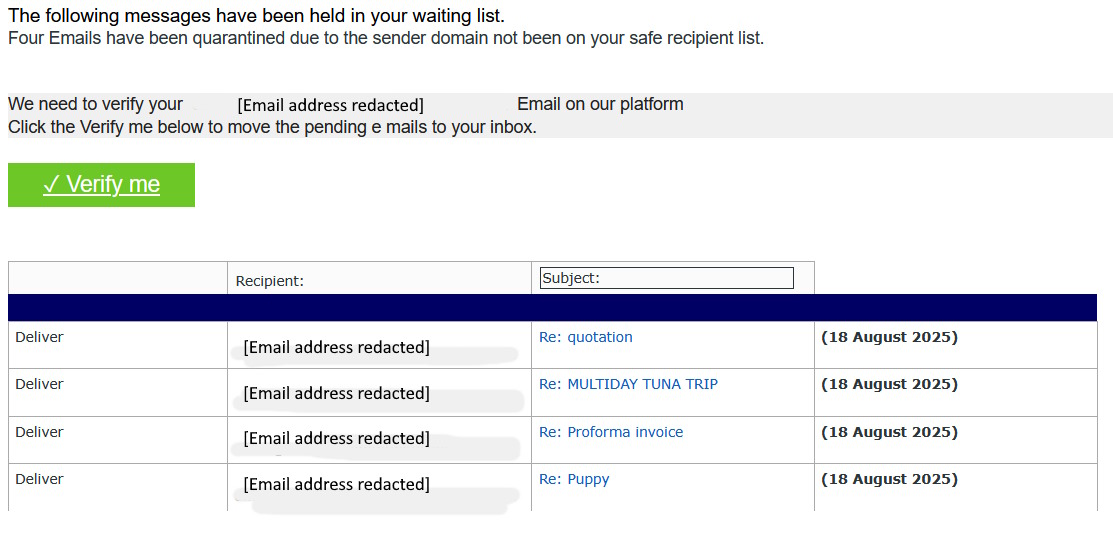Select Deliver beside MULTIDAY TUNA TRIP
1113x554 pixels.
pos(39,384)
